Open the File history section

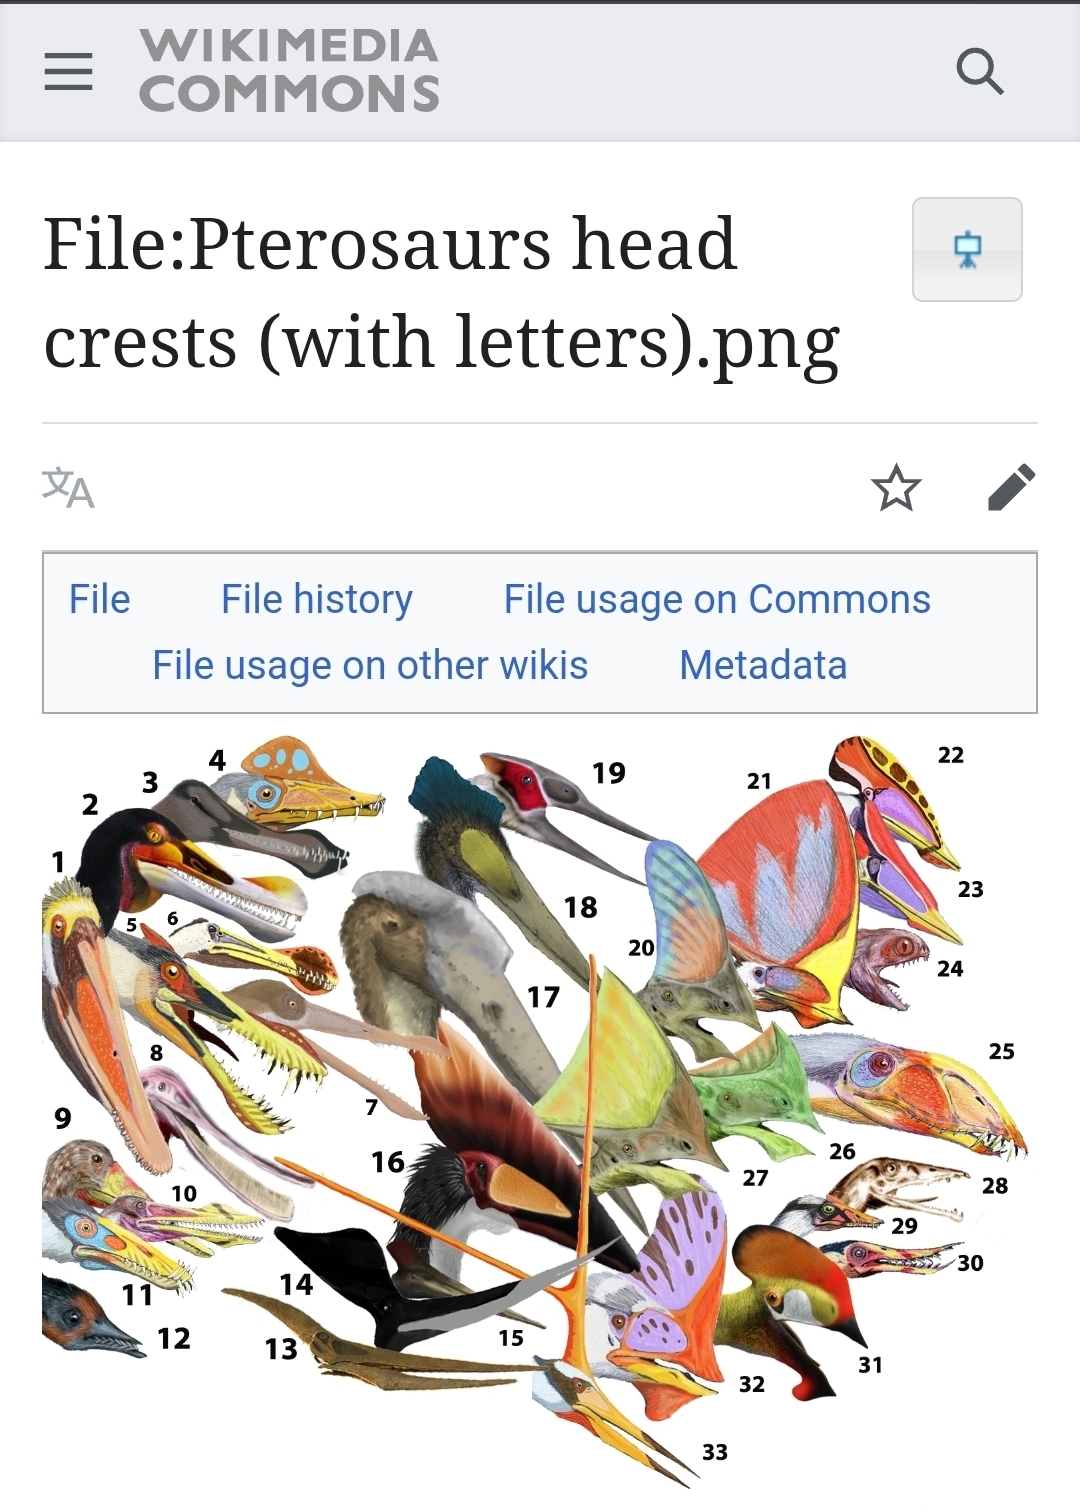[x=317, y=599]
